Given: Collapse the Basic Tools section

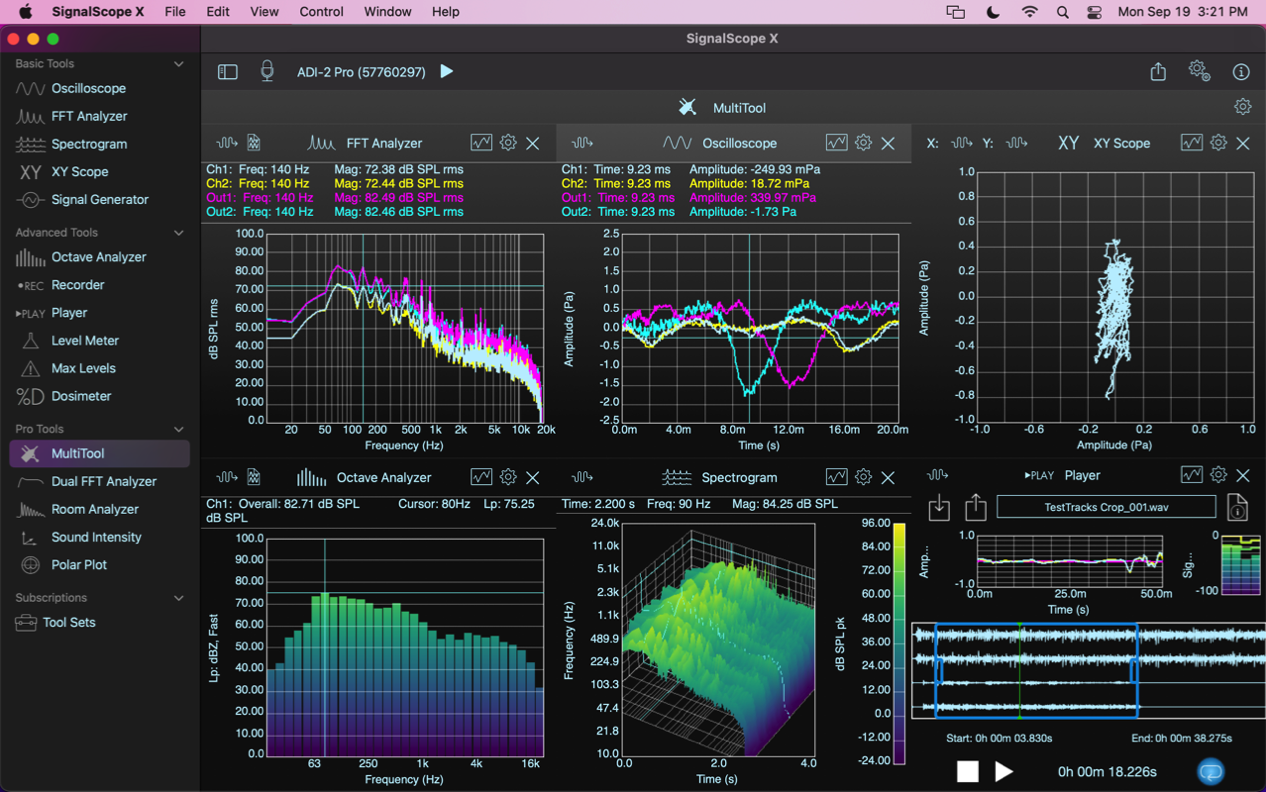Looking at the screenshot, I should point(179,63).
